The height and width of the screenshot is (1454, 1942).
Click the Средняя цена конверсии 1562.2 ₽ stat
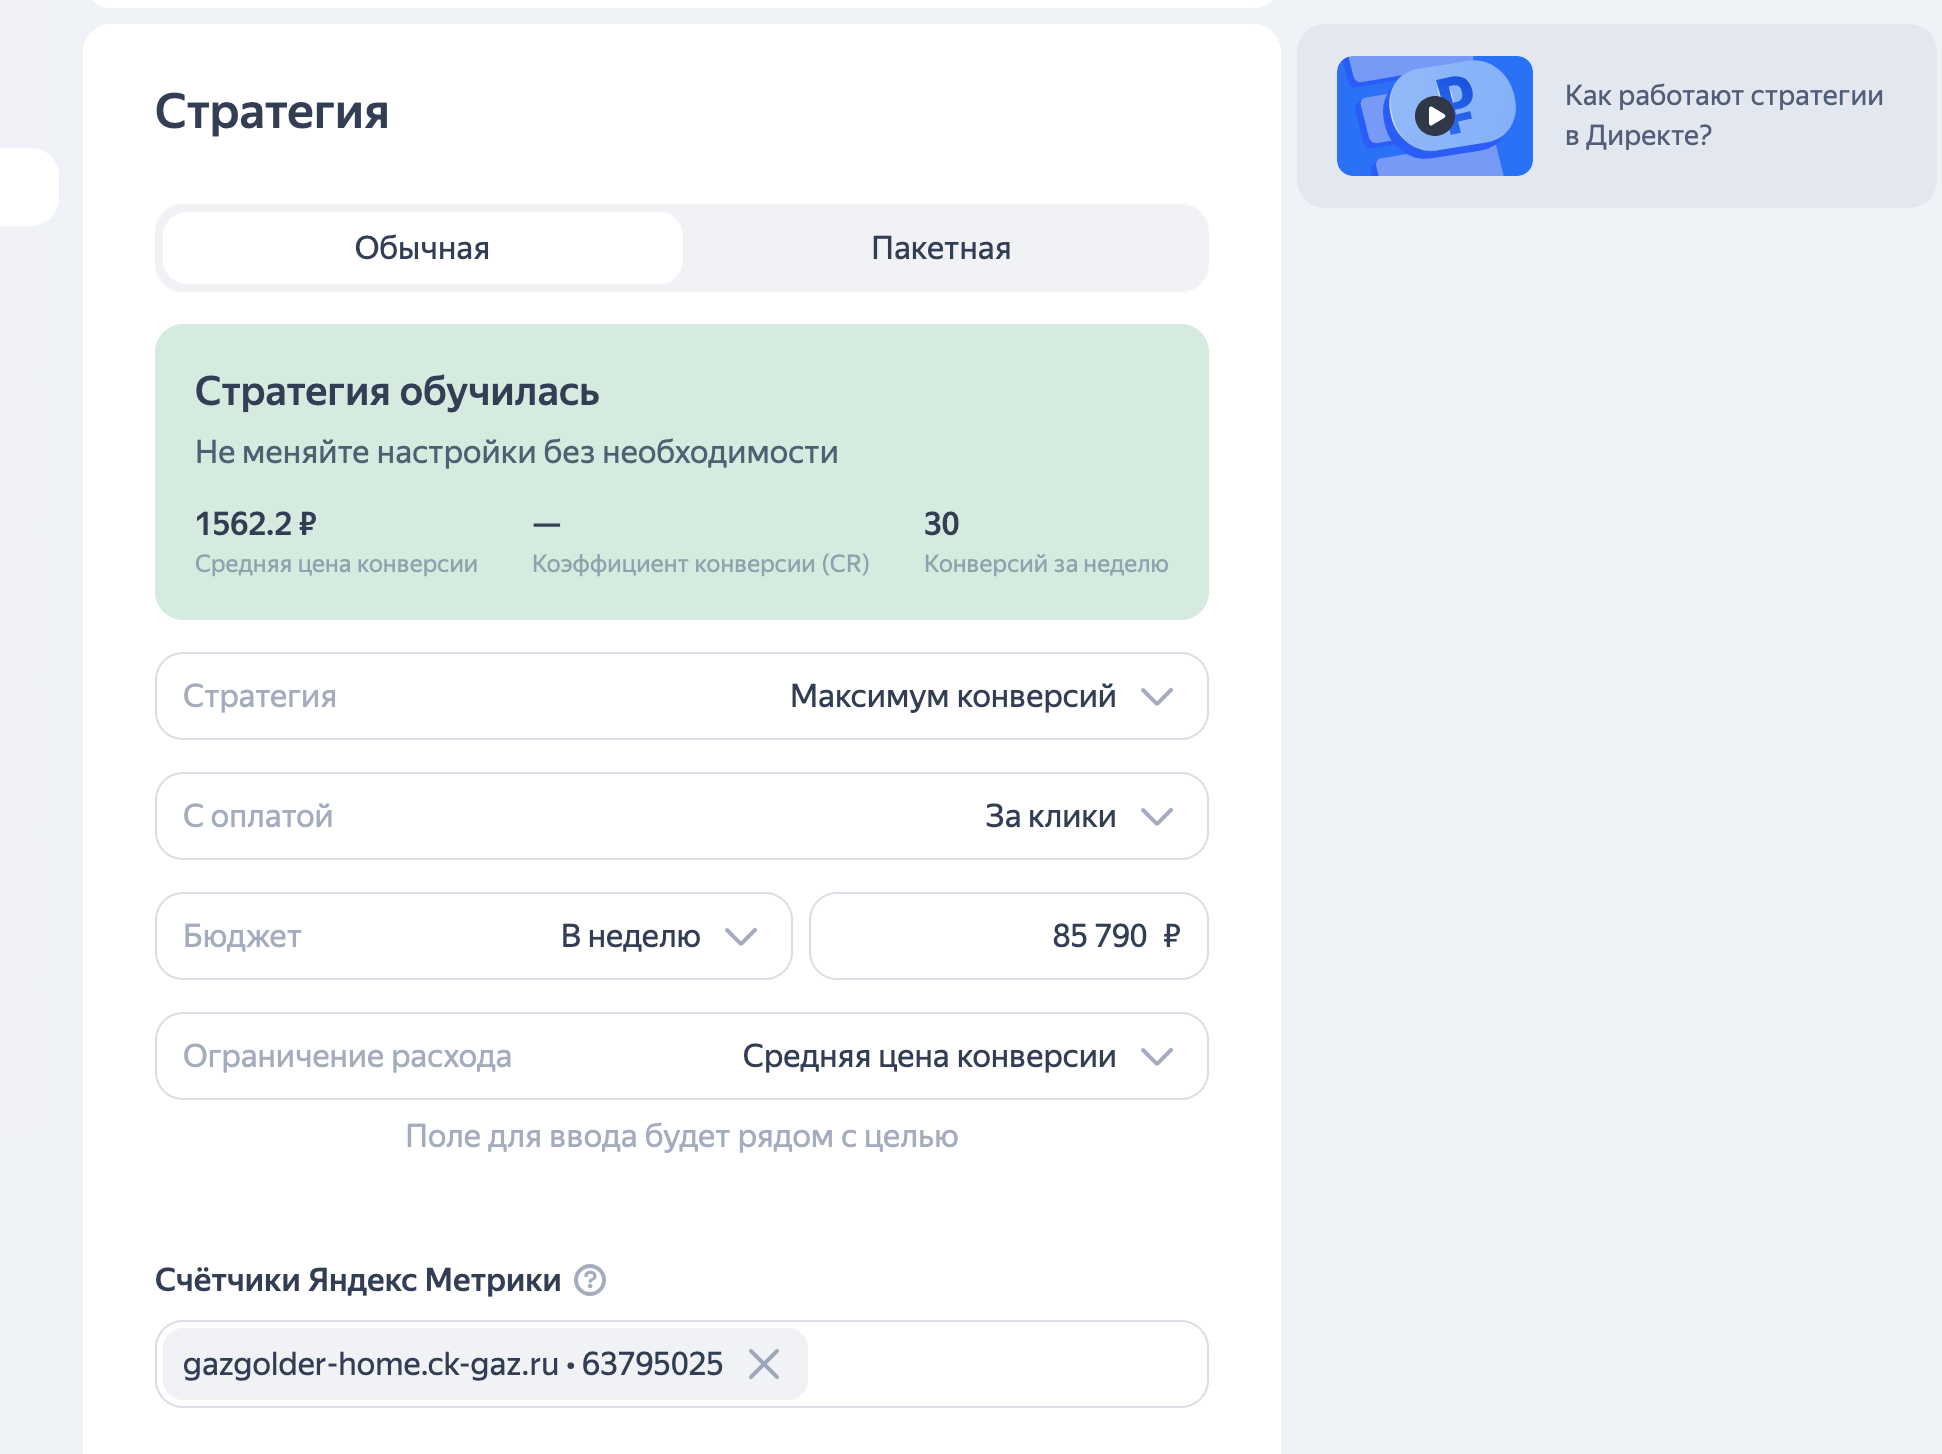256,524
